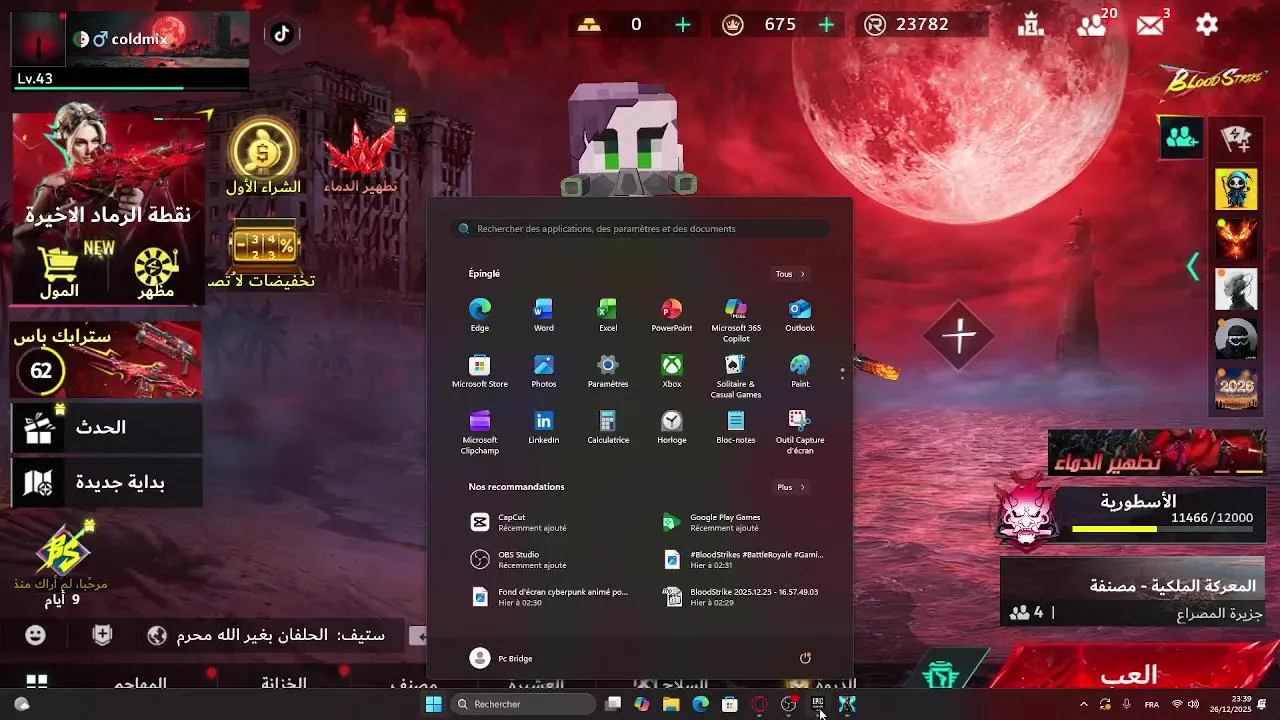Launch Photos app from Start menu
This screenshot has width=1280, height=720.
click(544, 371)
